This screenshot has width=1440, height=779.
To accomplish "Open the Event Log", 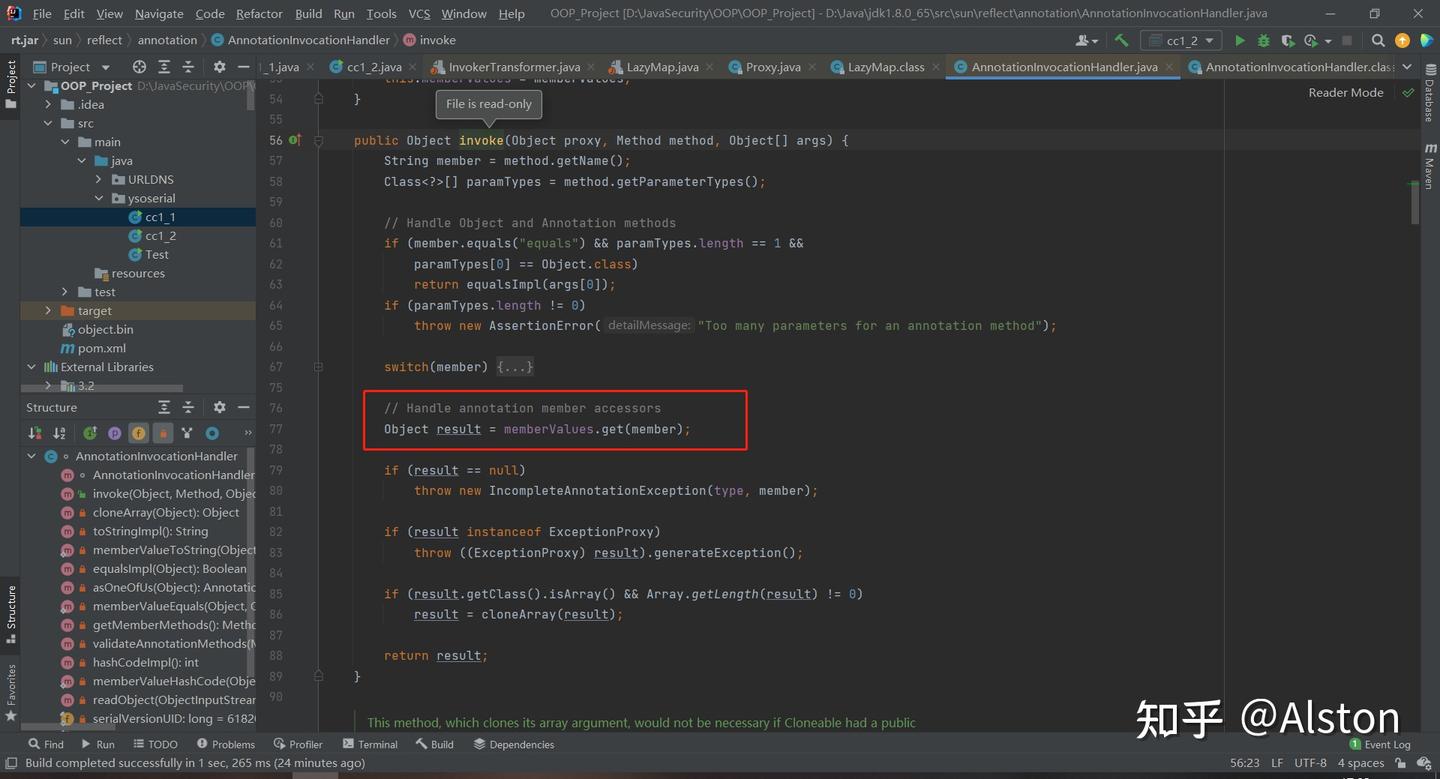I will click(1380, 744).
